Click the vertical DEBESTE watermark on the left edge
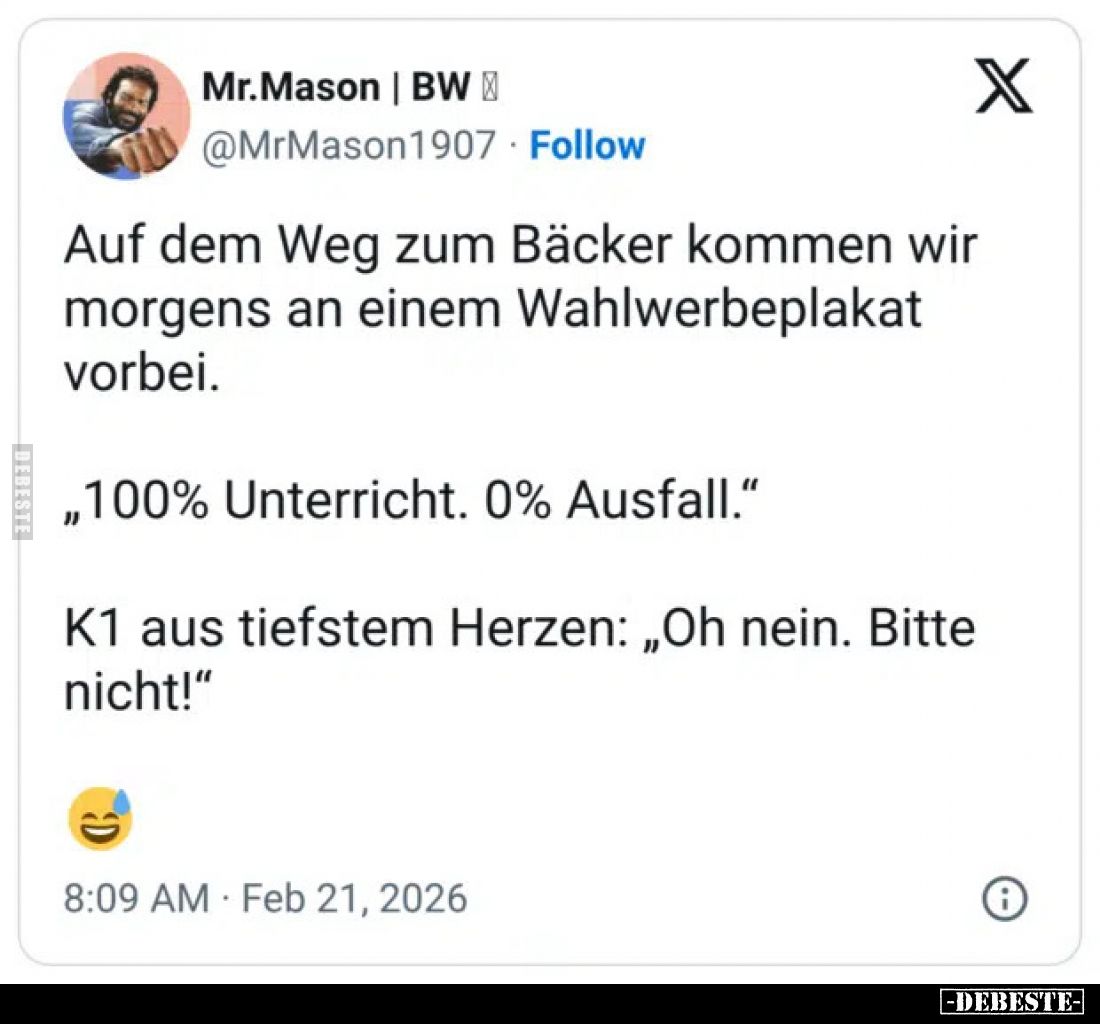The height and width of the screenshot is (1024, 1100). click(x=22, y=492)
